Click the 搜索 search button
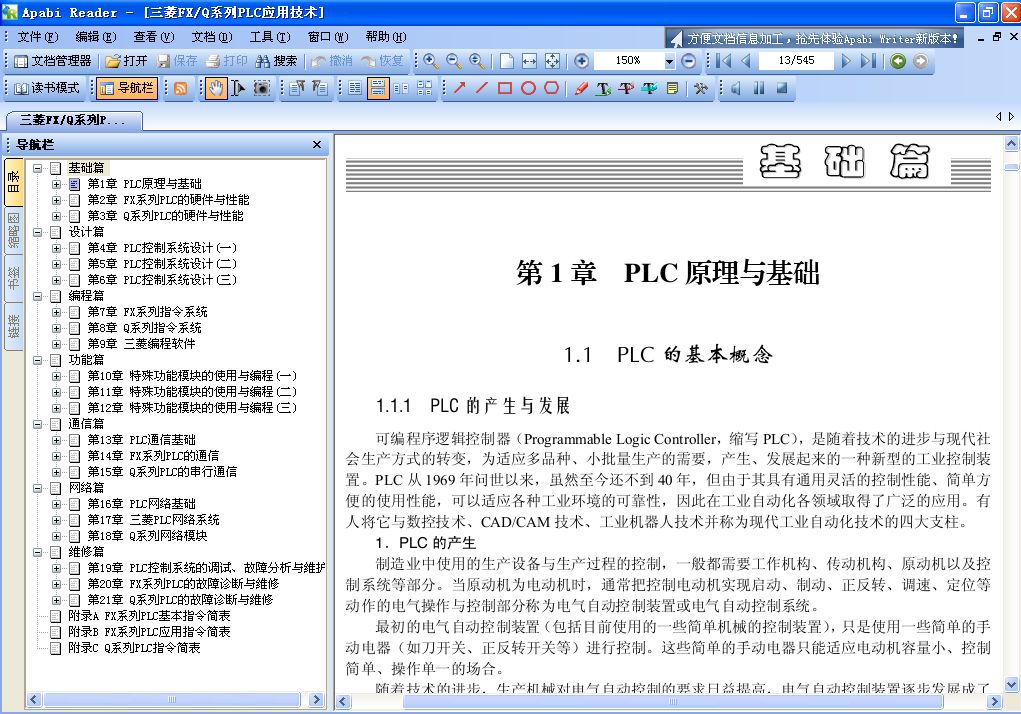 [276, 61]
